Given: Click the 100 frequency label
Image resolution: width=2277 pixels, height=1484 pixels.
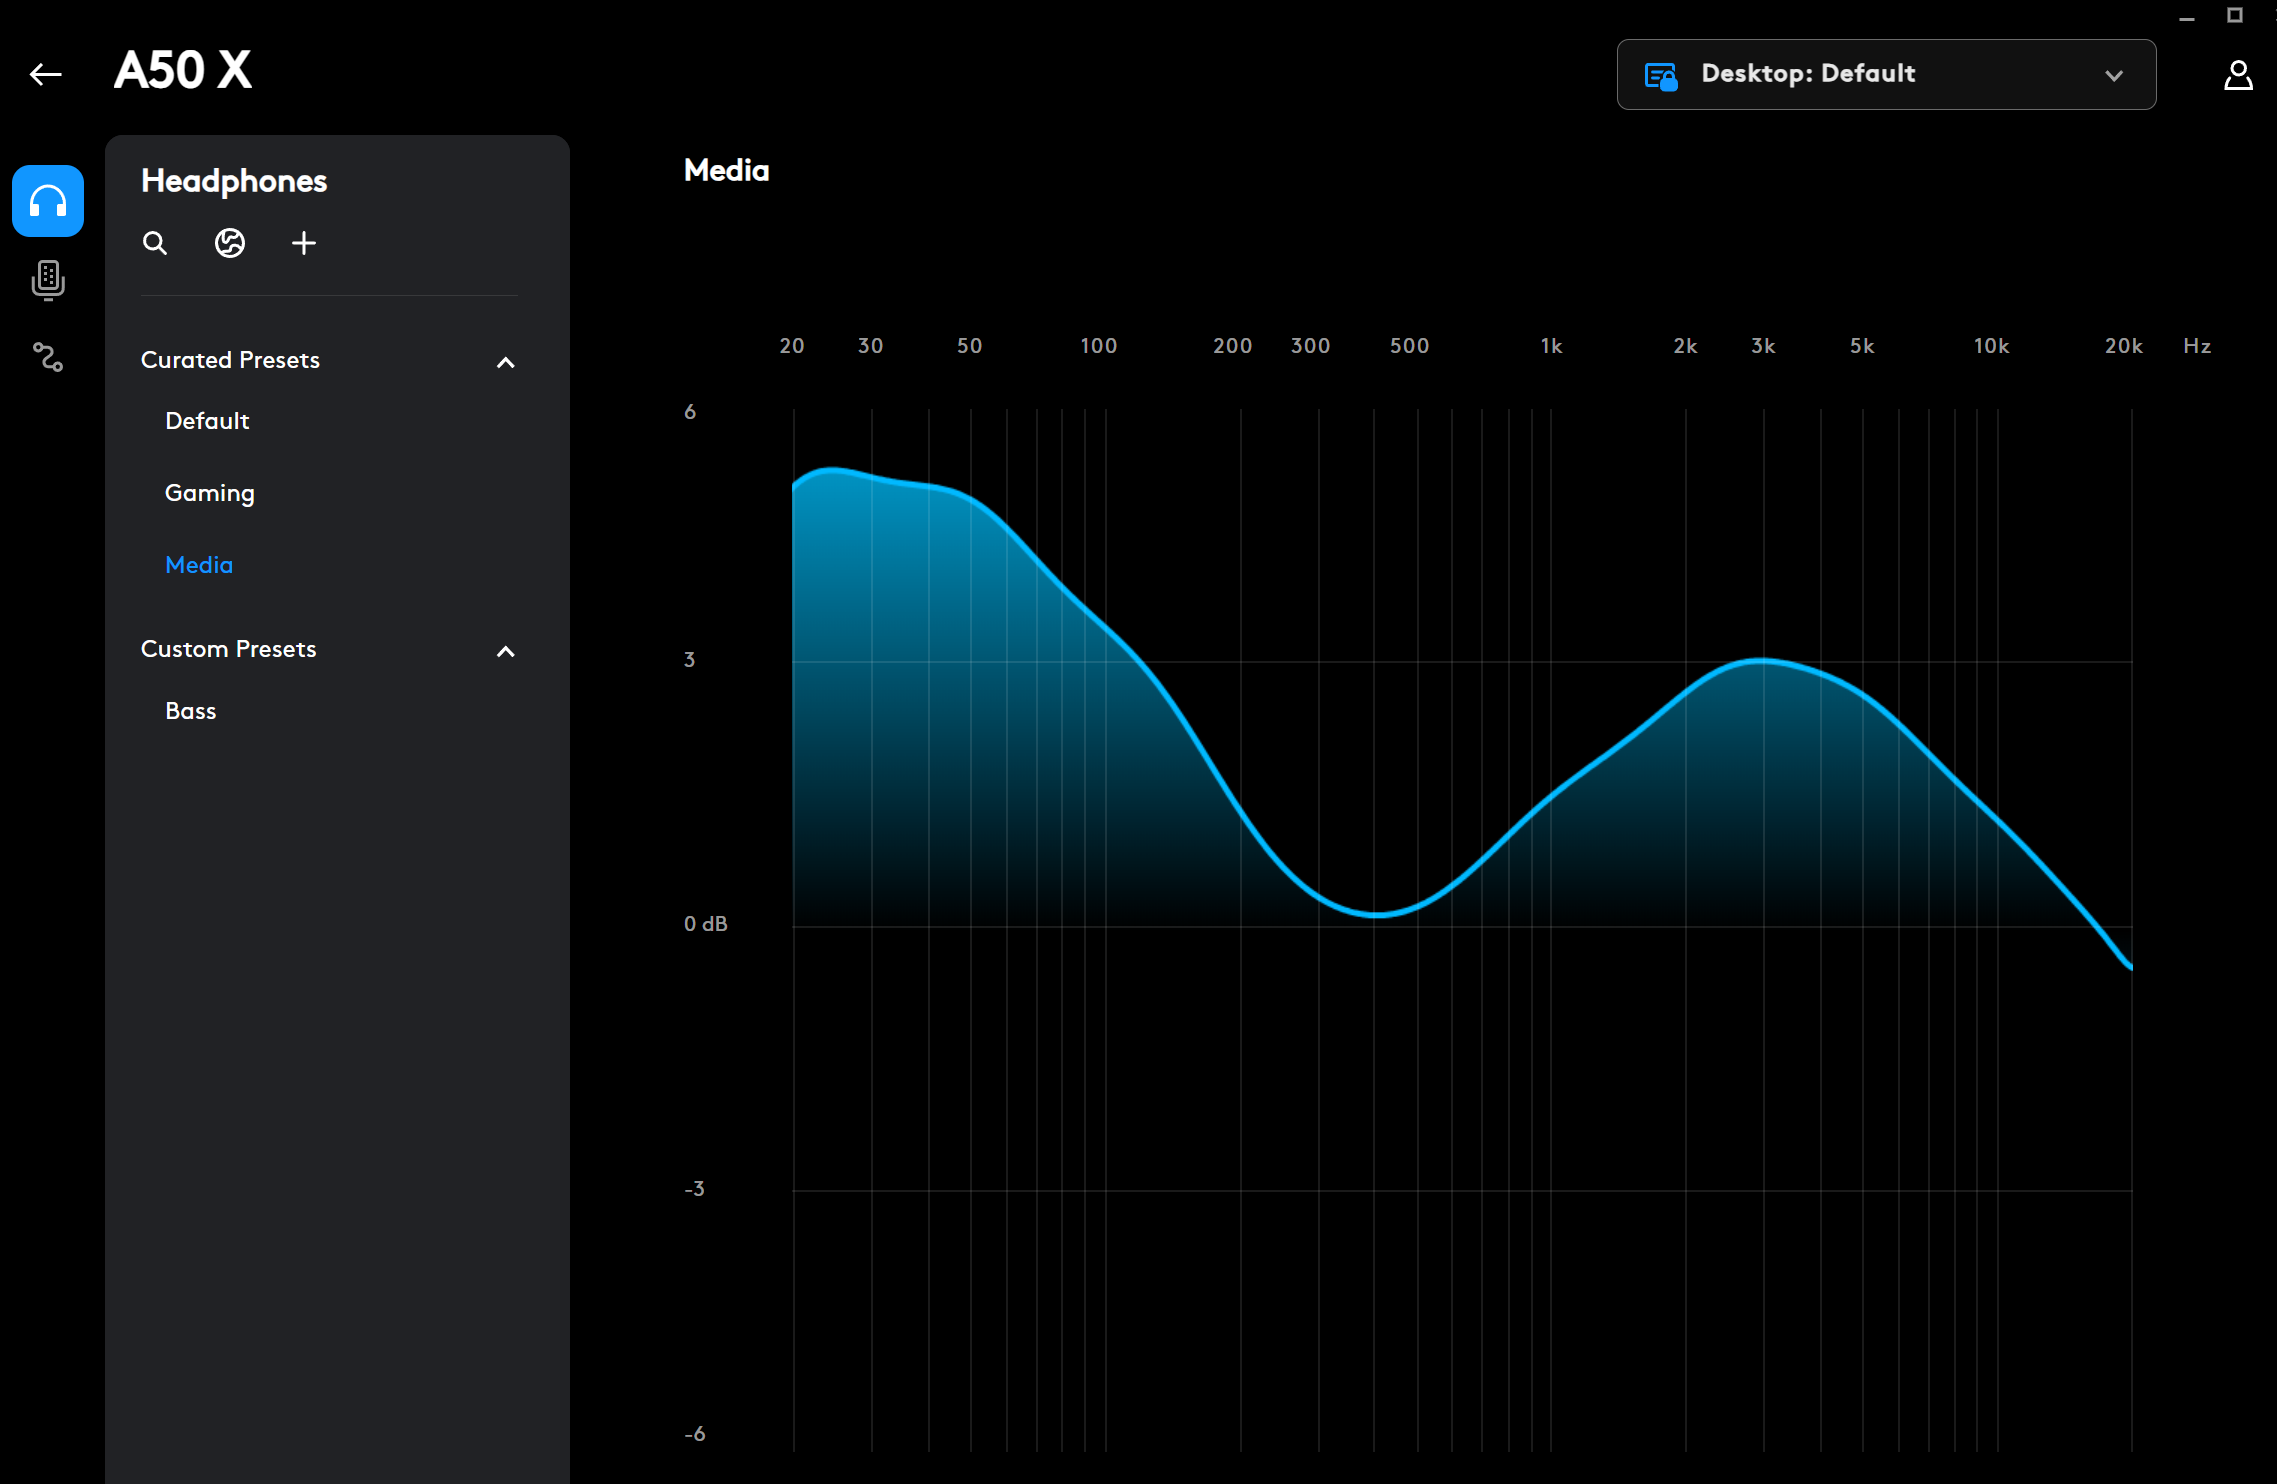Looking at the screenshot, I should (x=1098, y=346).
